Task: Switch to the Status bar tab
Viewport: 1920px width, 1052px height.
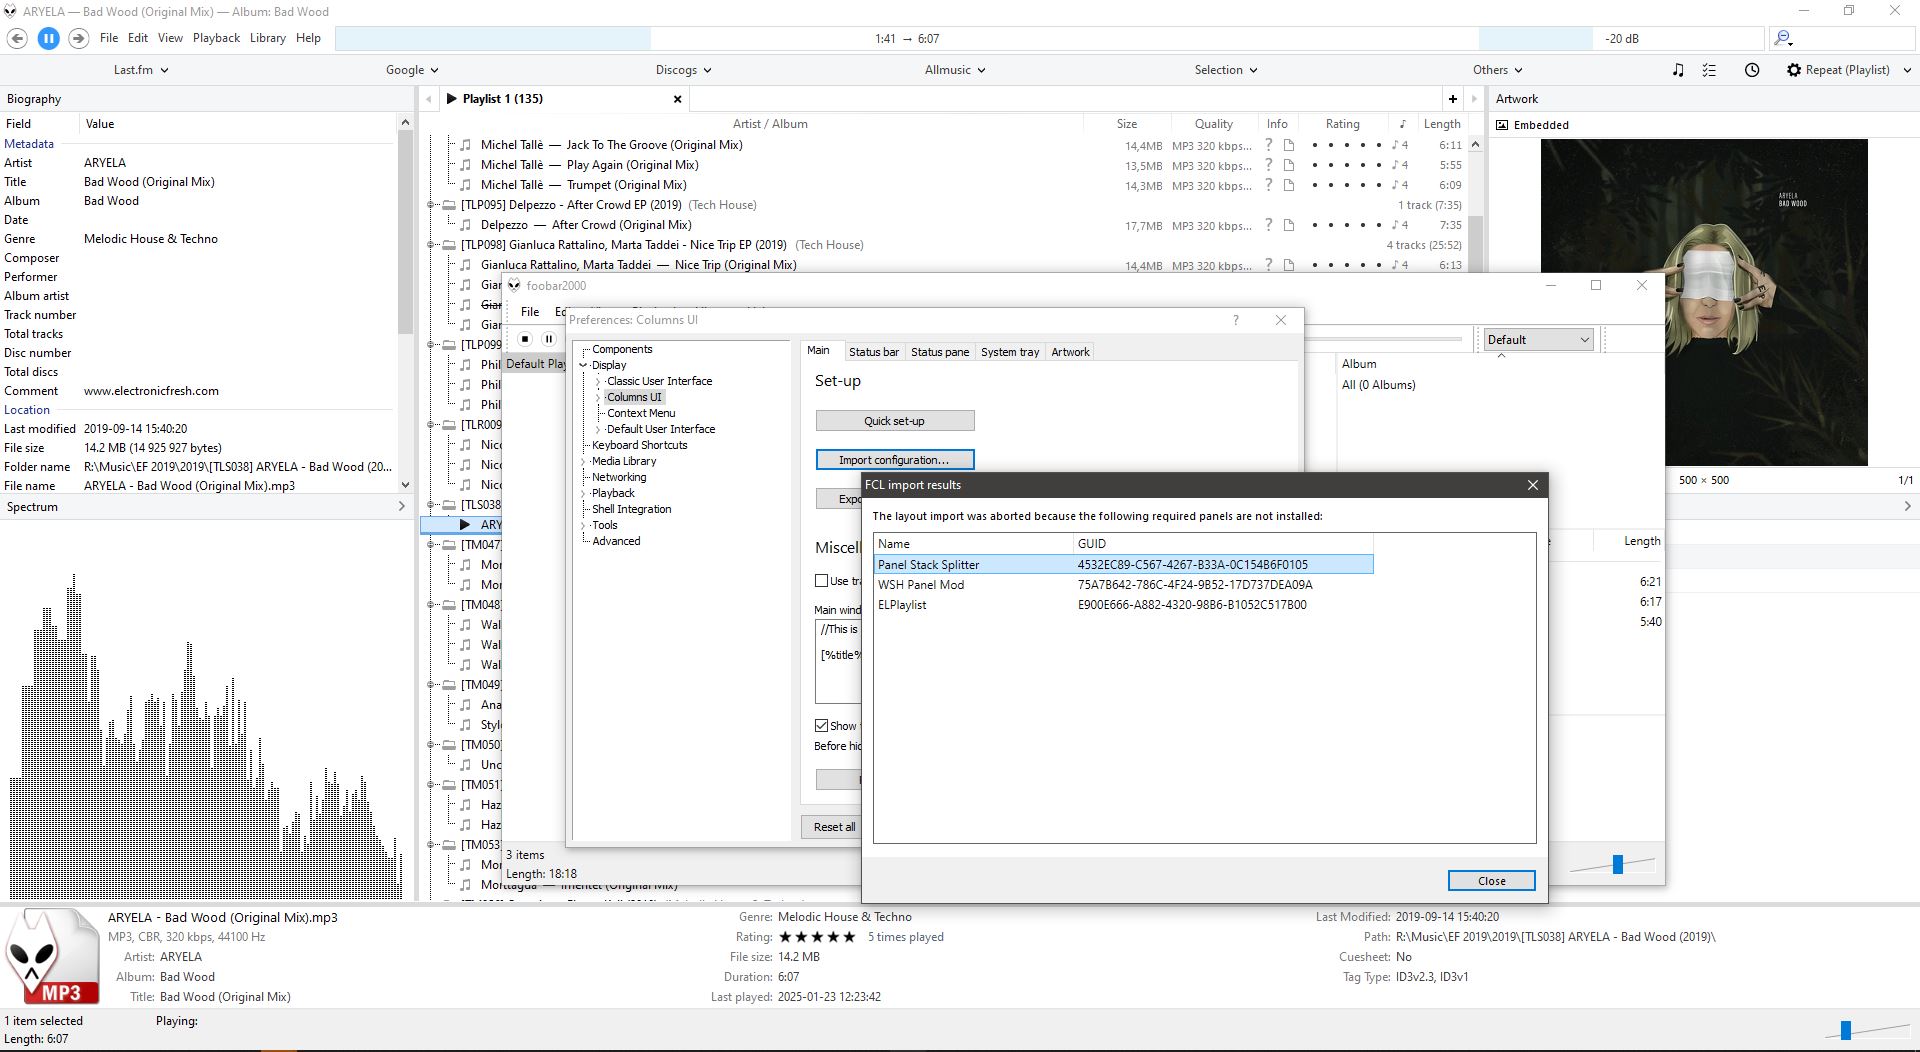Action: 873,352
